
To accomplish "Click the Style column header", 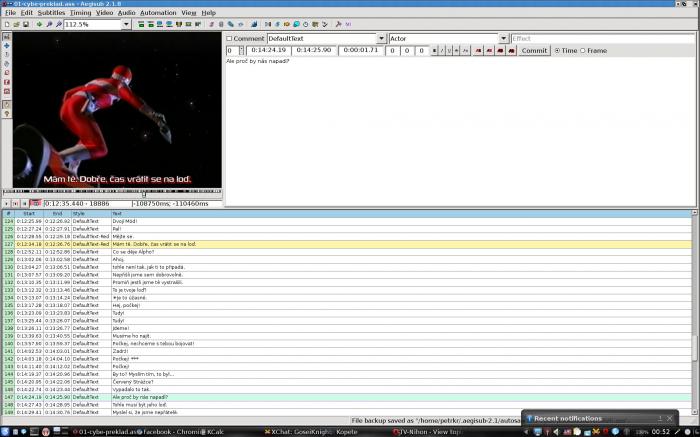I will click(91, 214).
